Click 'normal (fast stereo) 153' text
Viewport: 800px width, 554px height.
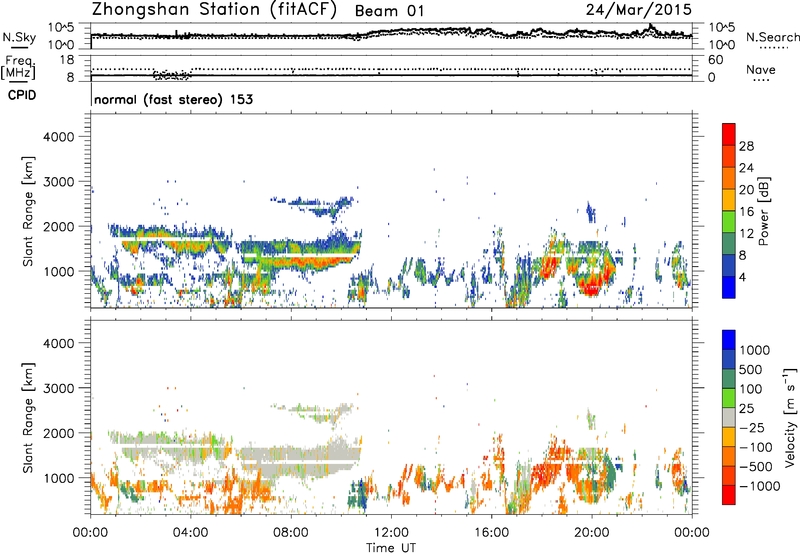173,99
